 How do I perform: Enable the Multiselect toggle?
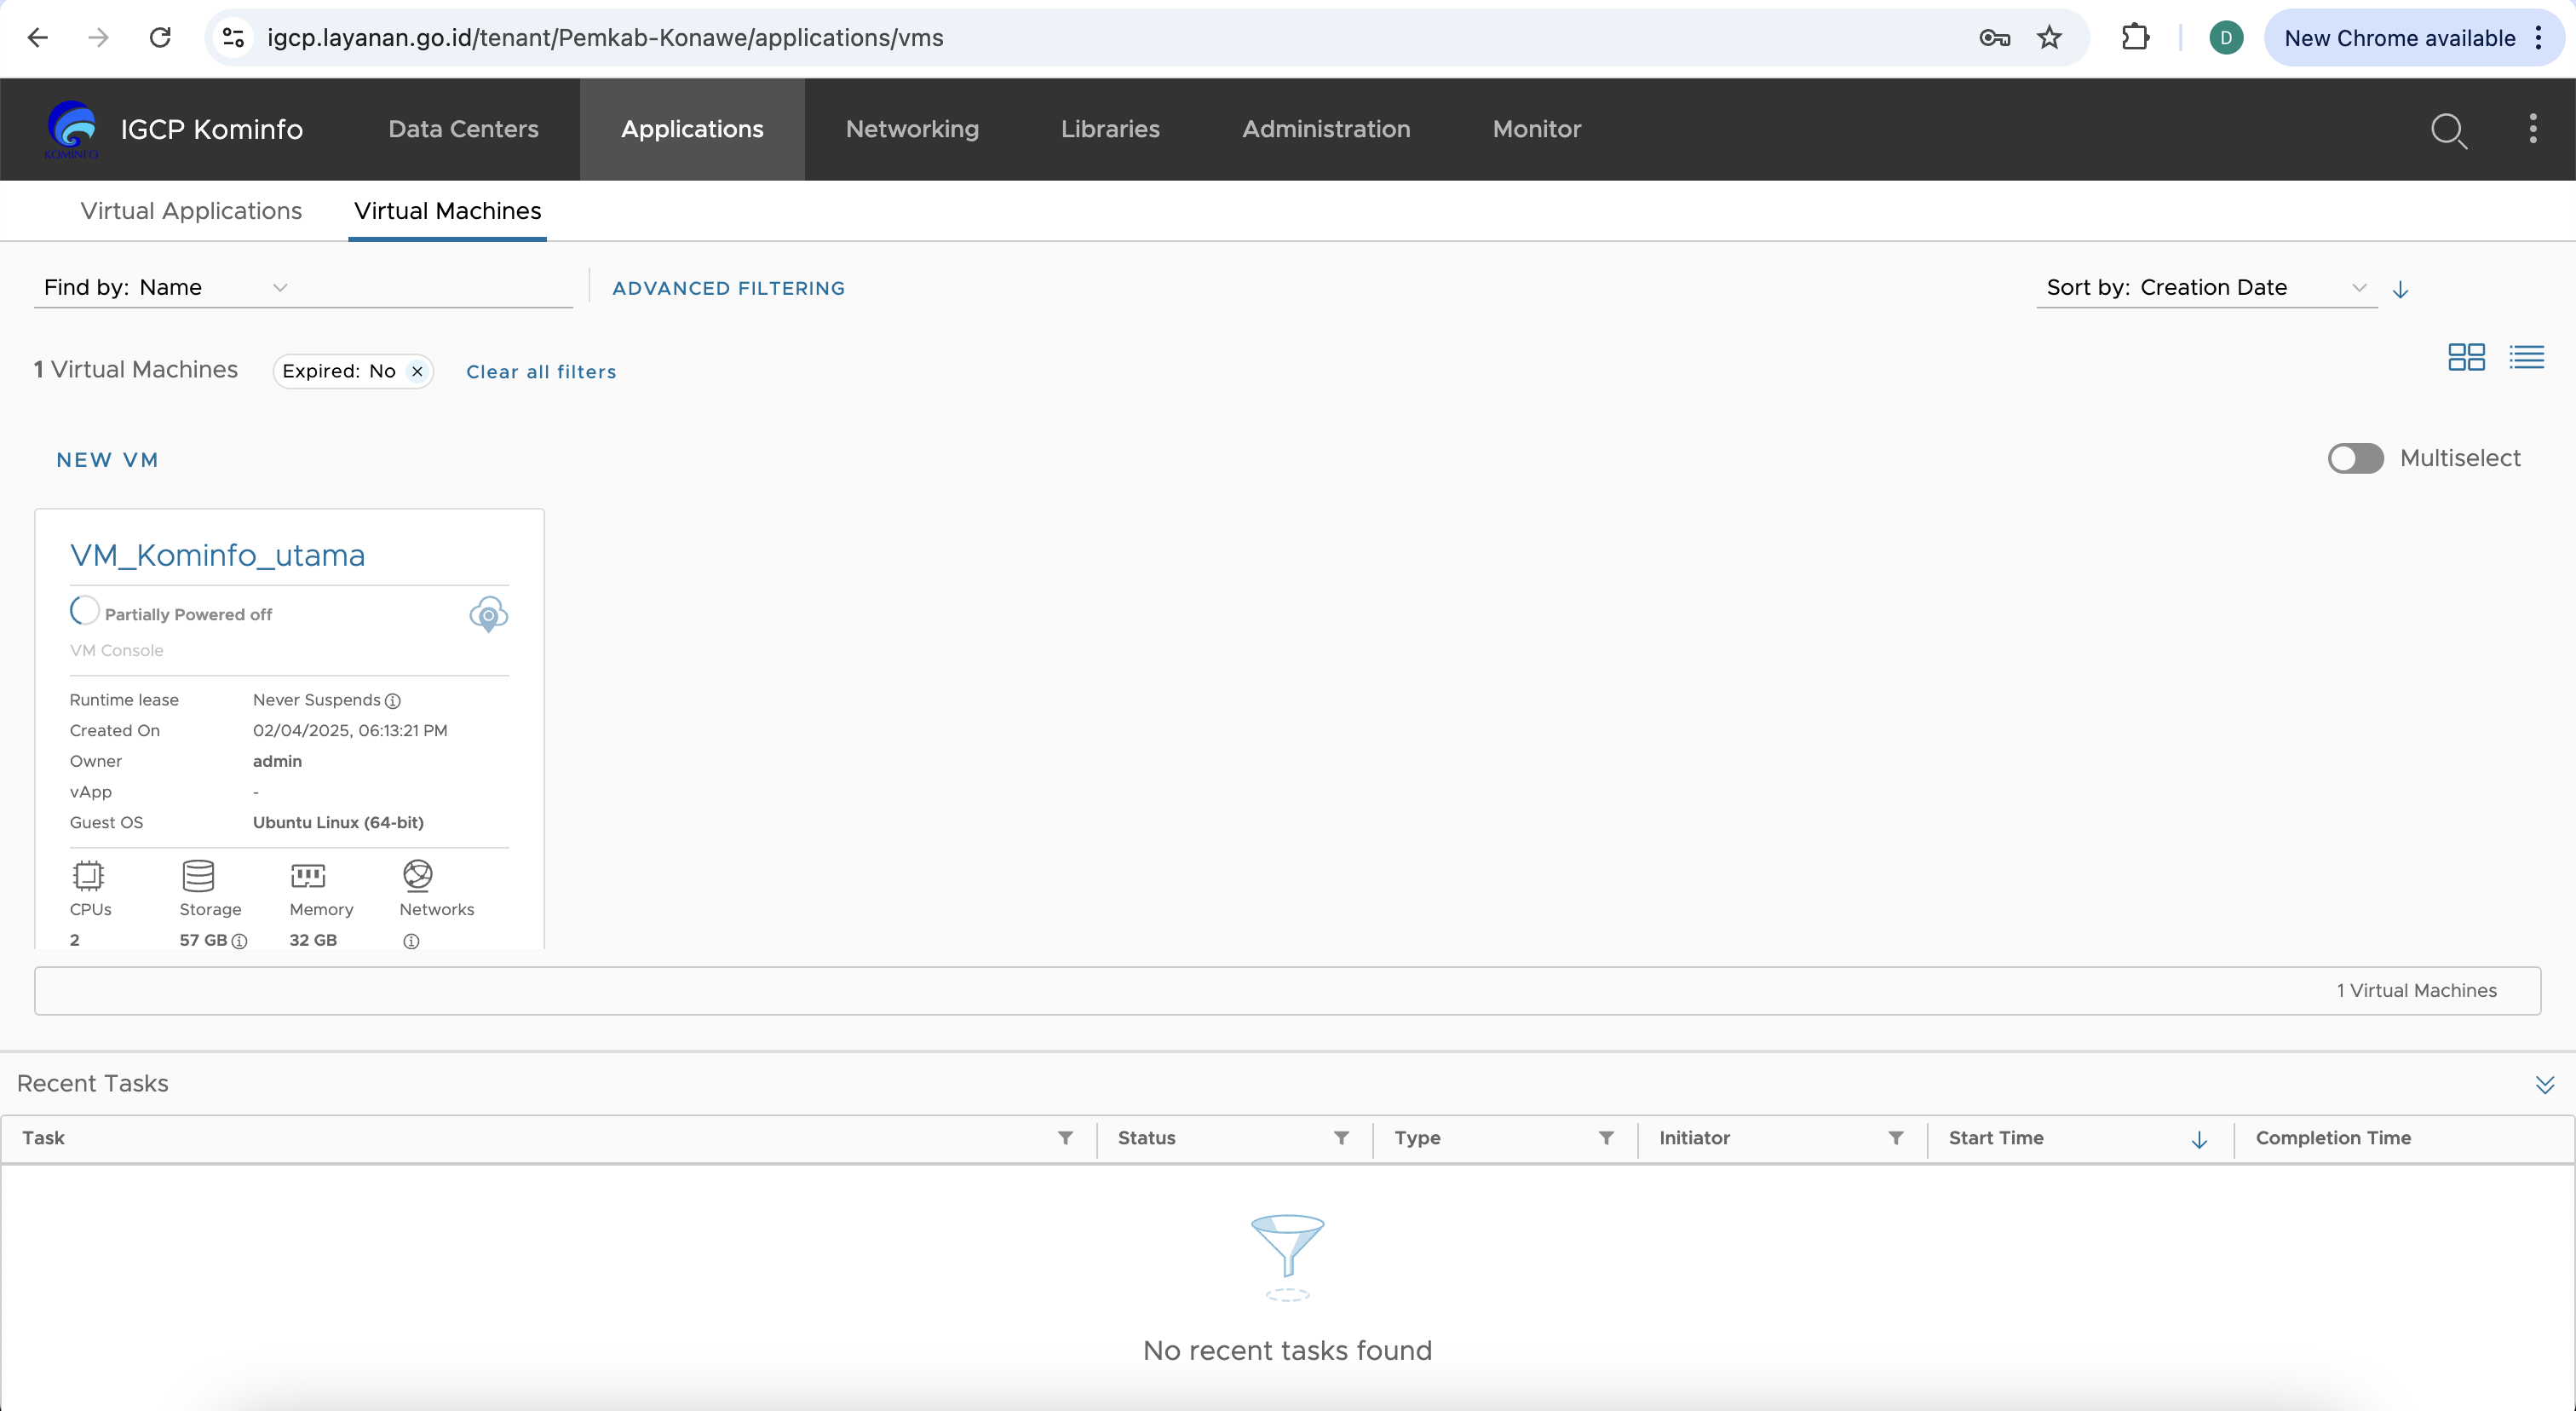point(2355,459)
